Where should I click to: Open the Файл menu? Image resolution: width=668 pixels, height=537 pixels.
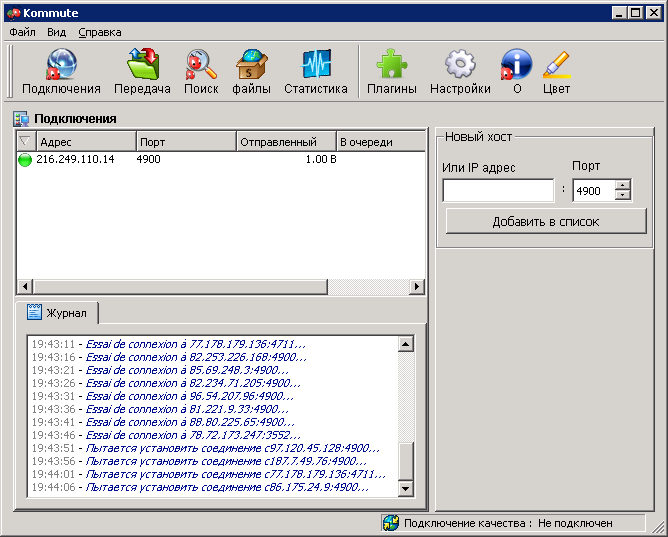[22, 32]
